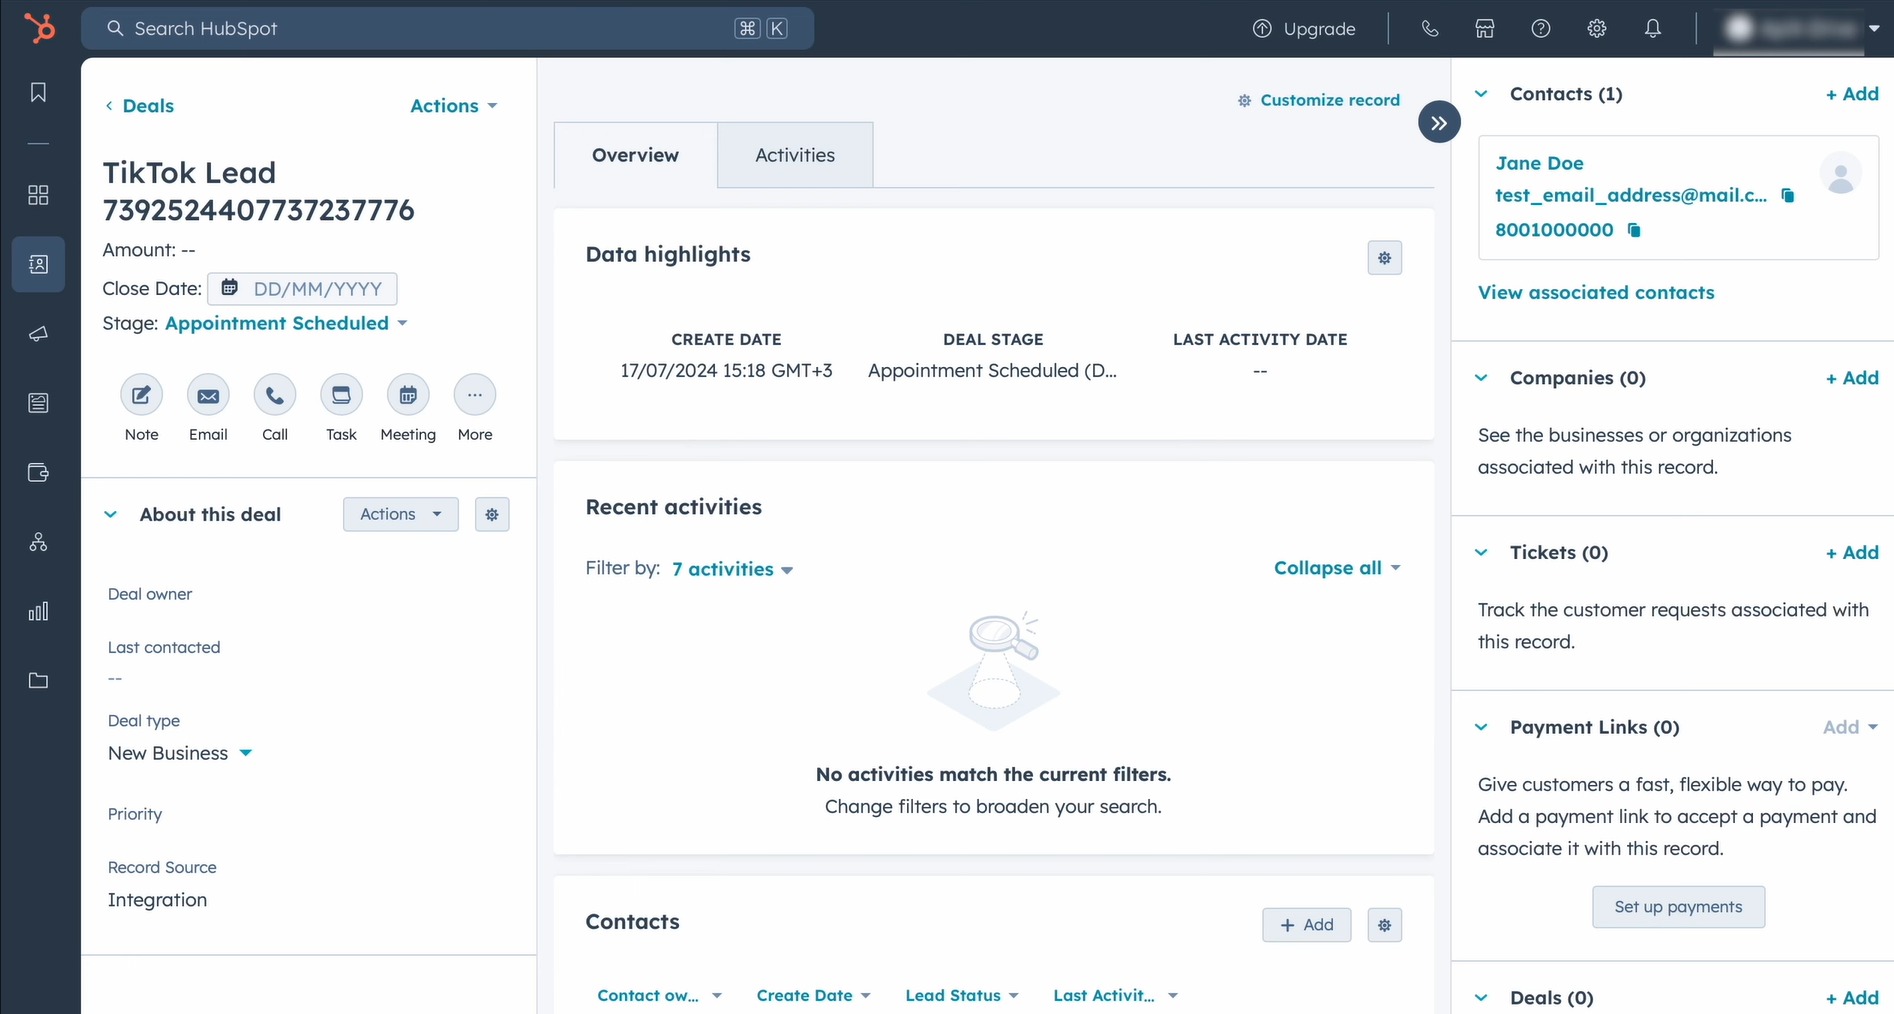Add an associated deal in sidebar

tap(1852, 998)
